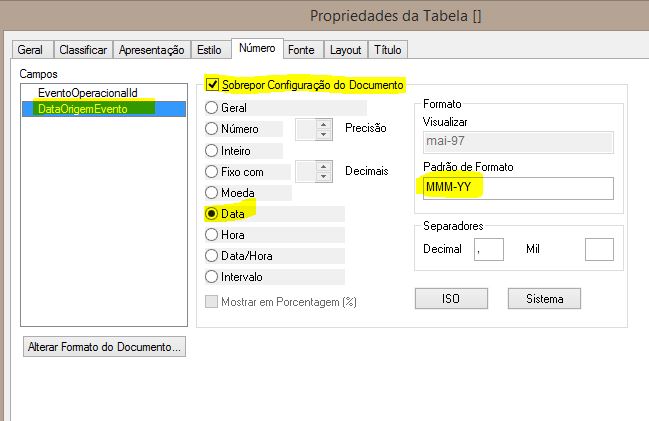Open the Fonte tab
649x421 pixels.
[299, 50]
